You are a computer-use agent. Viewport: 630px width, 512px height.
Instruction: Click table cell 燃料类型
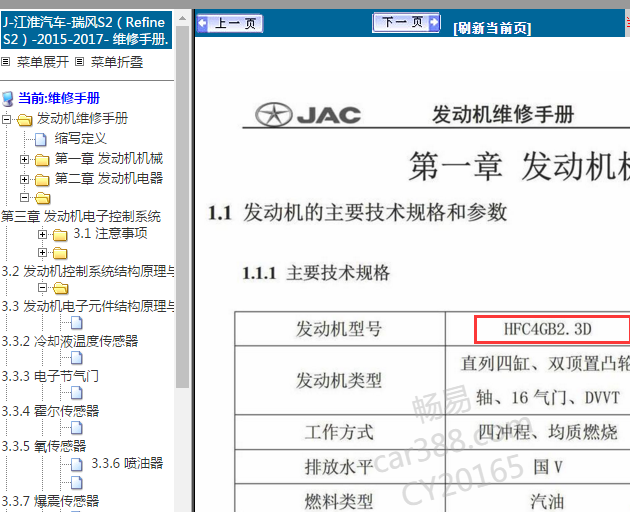(340, 498)
